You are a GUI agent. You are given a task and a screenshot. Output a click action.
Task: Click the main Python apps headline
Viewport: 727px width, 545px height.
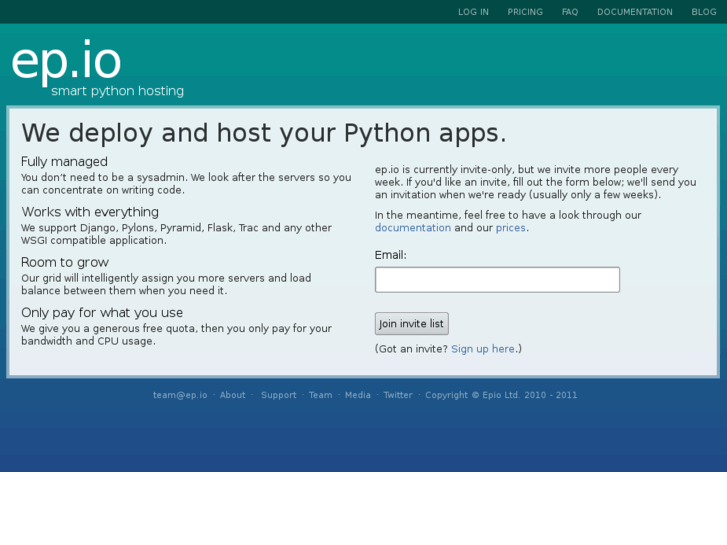click(264, 133)
